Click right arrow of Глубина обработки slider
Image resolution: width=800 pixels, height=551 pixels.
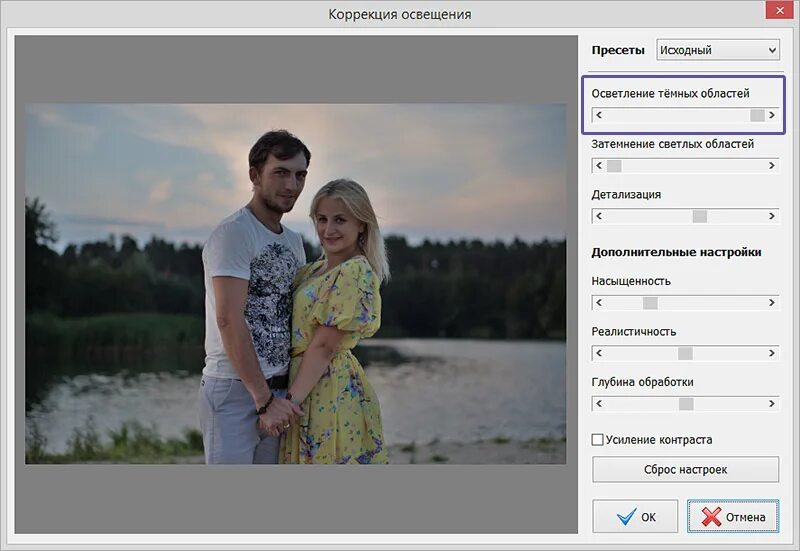(772, 404)
